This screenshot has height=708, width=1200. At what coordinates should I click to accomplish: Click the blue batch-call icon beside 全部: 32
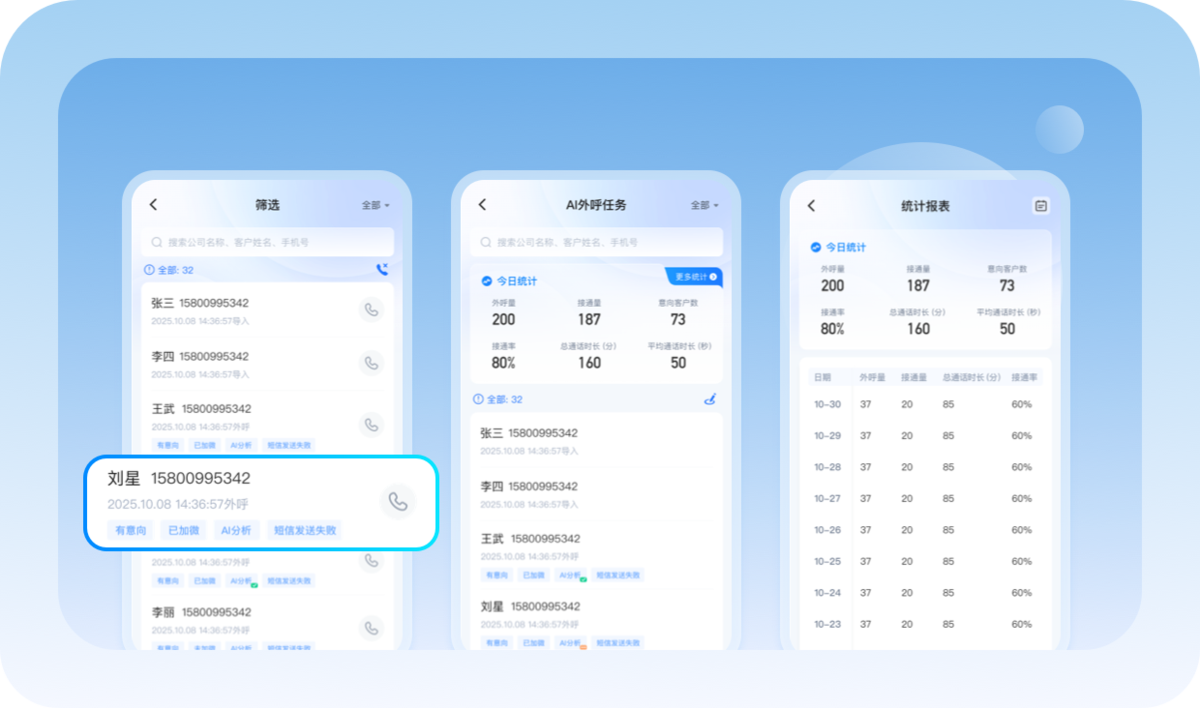click(382, 269)
